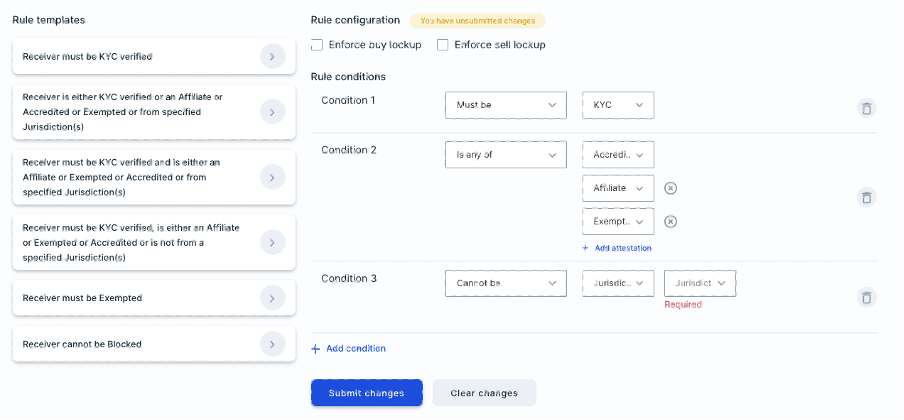Image resolution: width=904 pixels, height=420 pixels.
Task: Click the Clear changes button
Action: [x=484, y=393]
